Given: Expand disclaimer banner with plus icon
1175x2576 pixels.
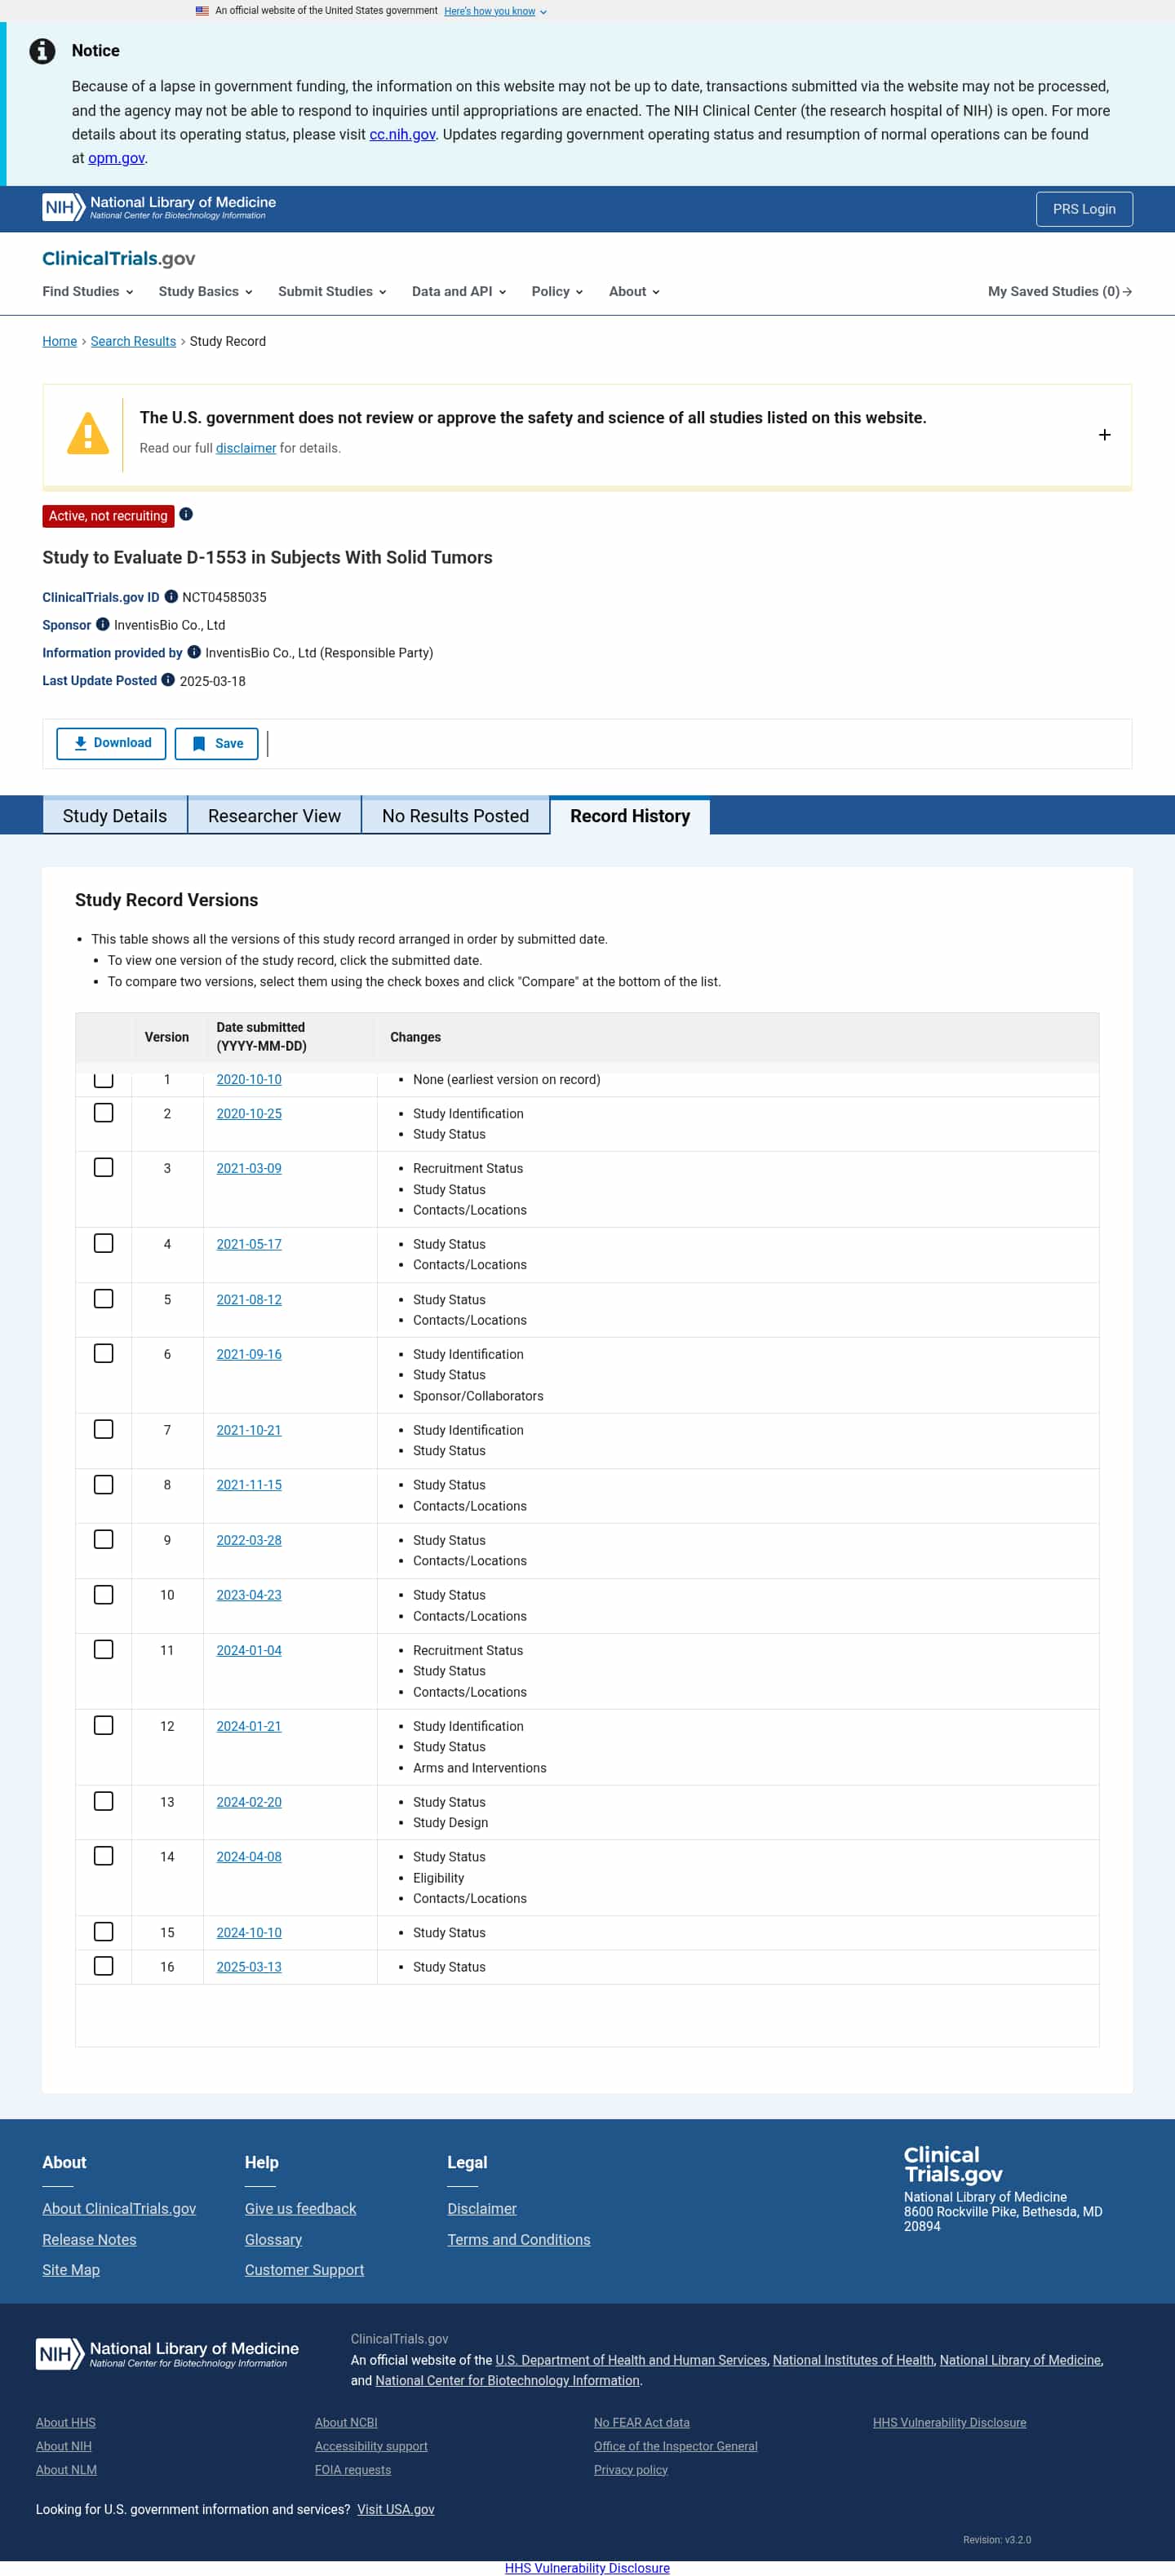Looking at the screenshot, I should coord(1104,435).
